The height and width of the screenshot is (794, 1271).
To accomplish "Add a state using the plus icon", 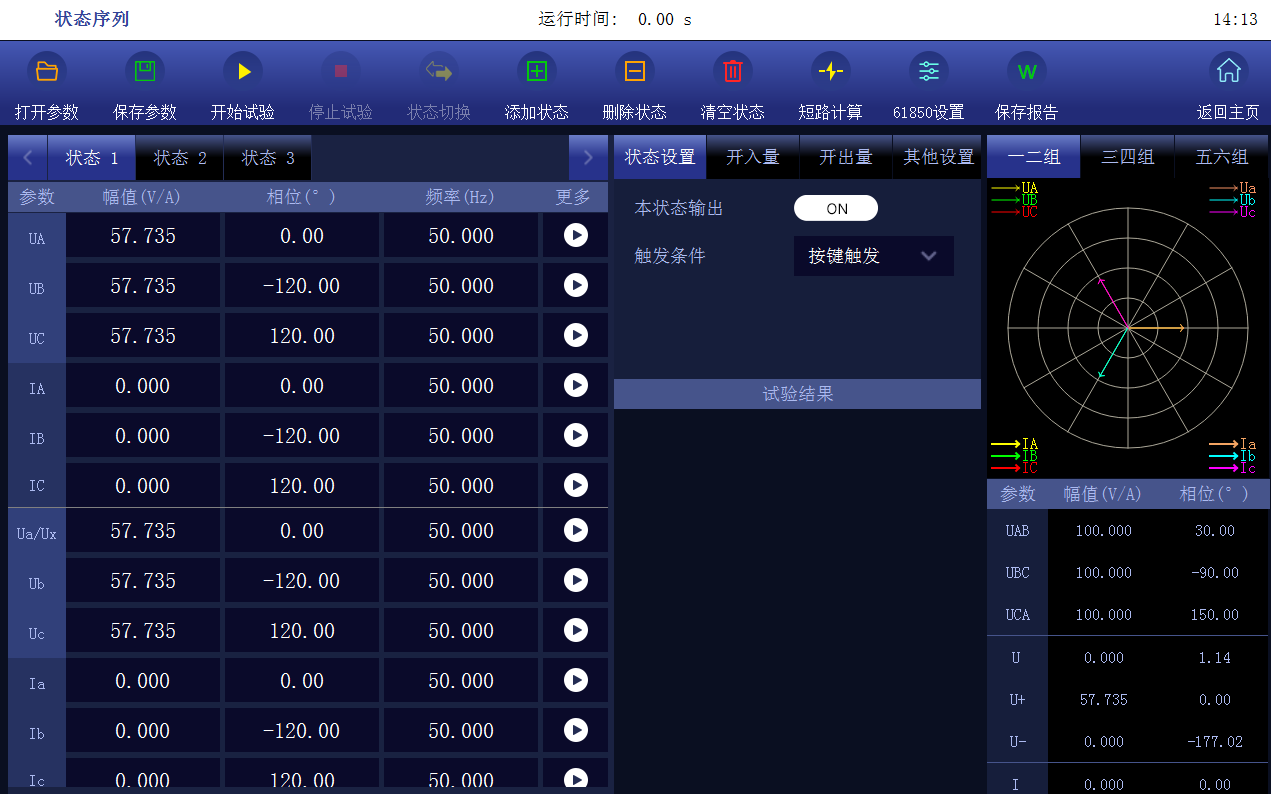I will (x=537, y=71).
